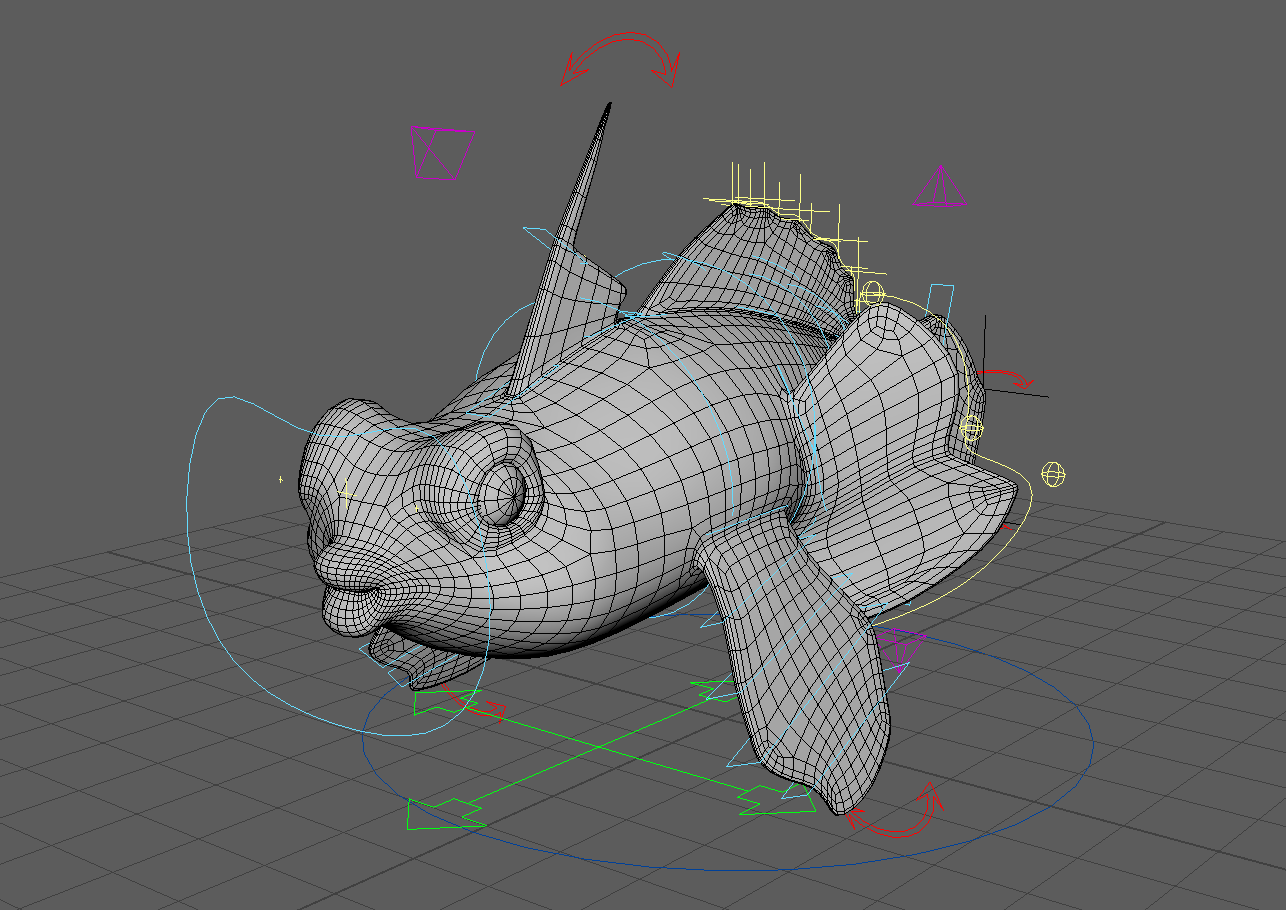Screen dimensions: 1286x910
Task: Select the red curved double-arrow under the pectoral fin tip
Action: pyautogui.click(x=896, y=811)
